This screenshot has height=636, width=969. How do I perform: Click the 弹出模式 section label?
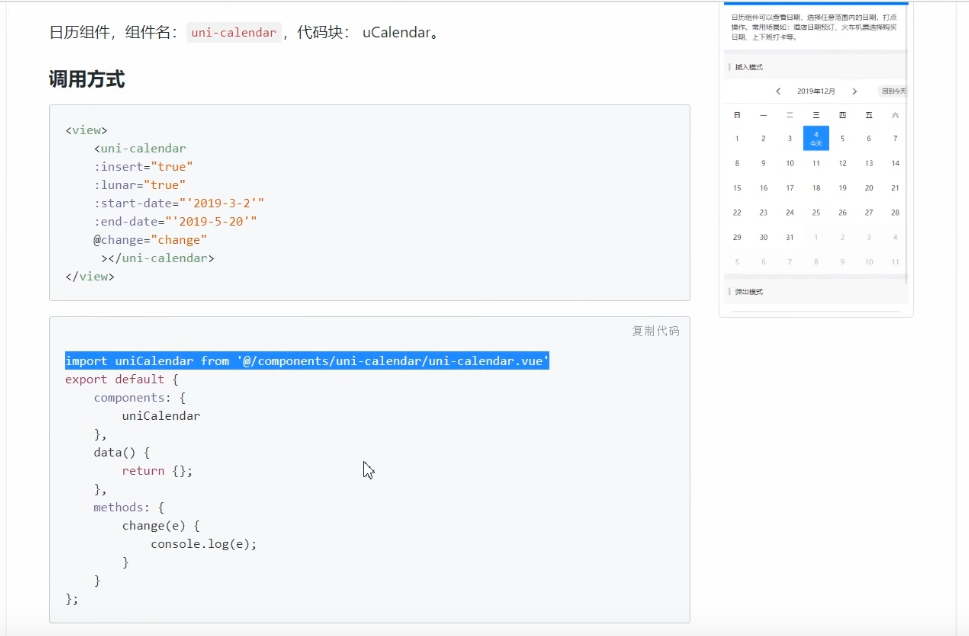point(749,292)
